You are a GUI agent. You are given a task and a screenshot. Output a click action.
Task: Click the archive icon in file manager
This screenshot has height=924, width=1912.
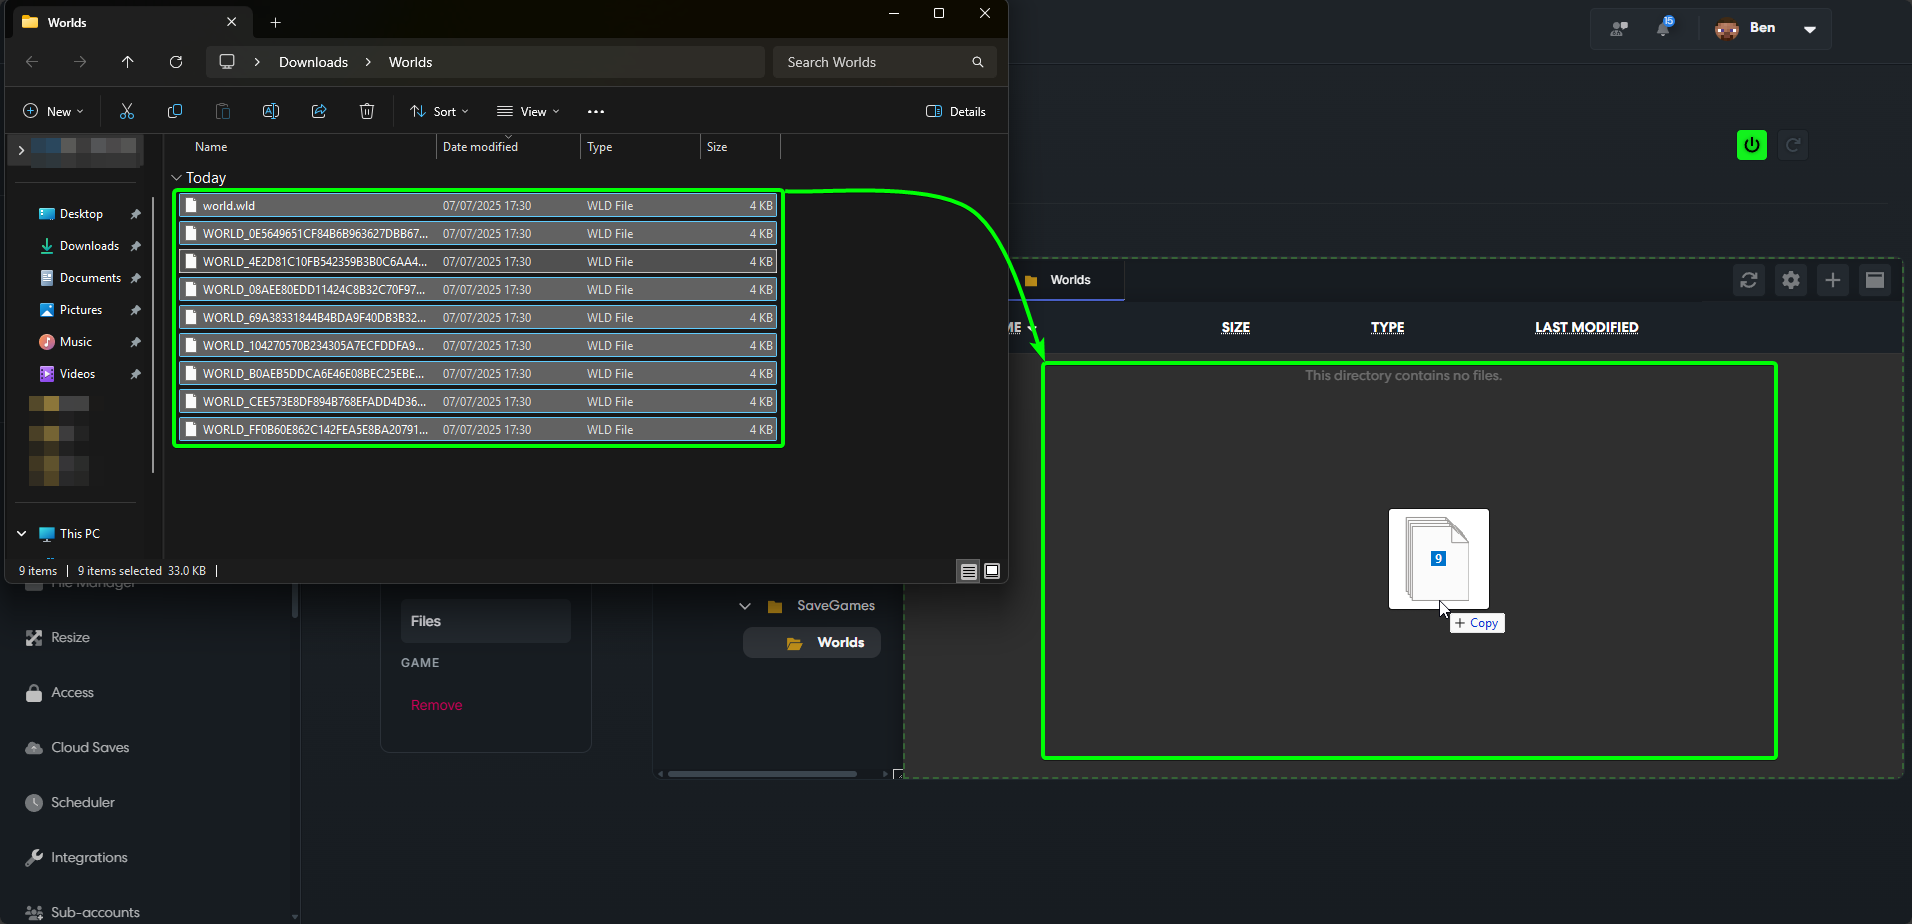(x=1875, y=280)
